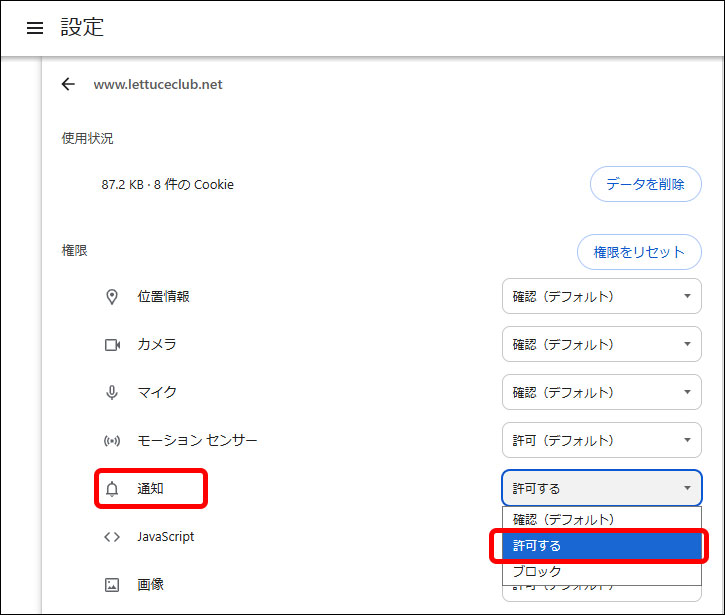Click the 設定 page title
The image size is (725, 615).
point(82,27)
